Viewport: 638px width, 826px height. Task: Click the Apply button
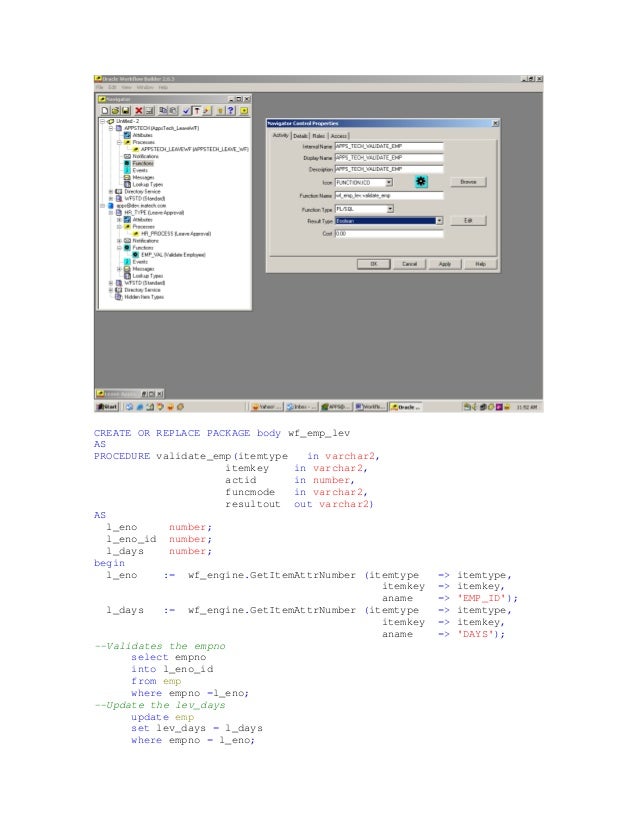445,264
